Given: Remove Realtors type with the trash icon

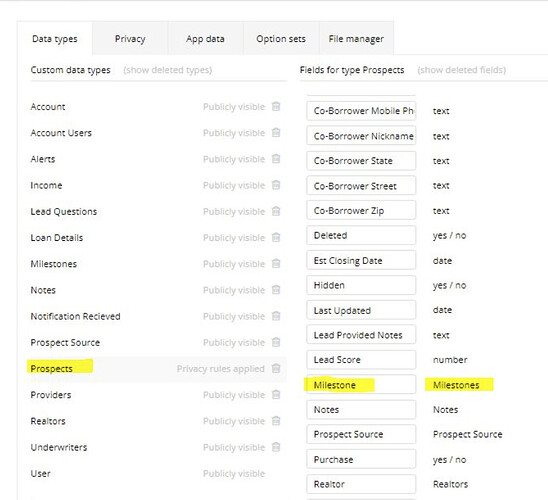Looking at the screenshot, I should point(276,421).
